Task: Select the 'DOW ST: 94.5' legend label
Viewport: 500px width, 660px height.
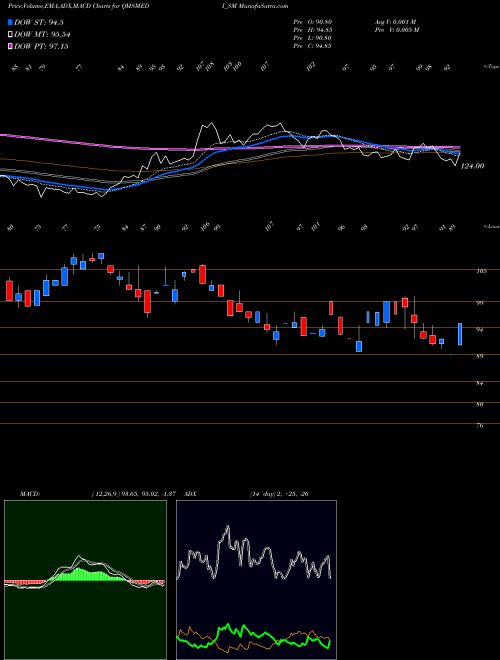Action: pos(41,22)
